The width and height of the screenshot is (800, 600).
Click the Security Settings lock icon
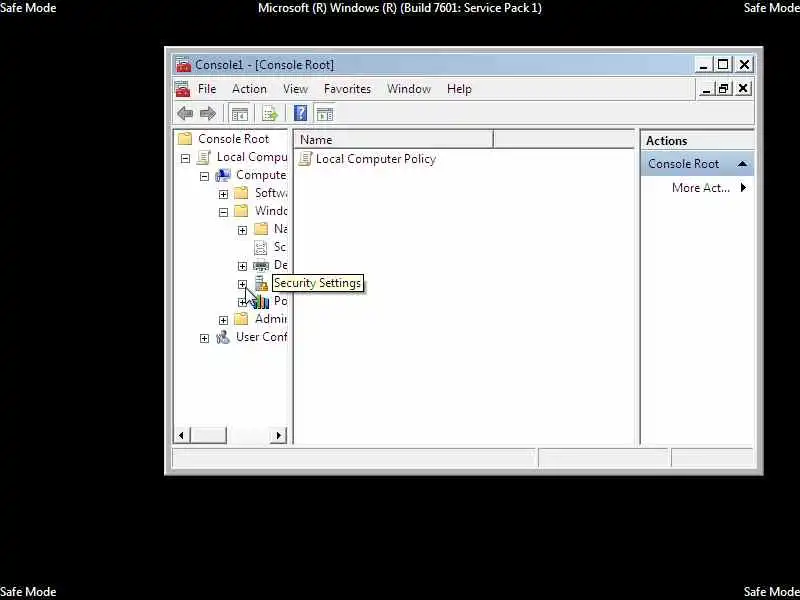coord(261,283)
